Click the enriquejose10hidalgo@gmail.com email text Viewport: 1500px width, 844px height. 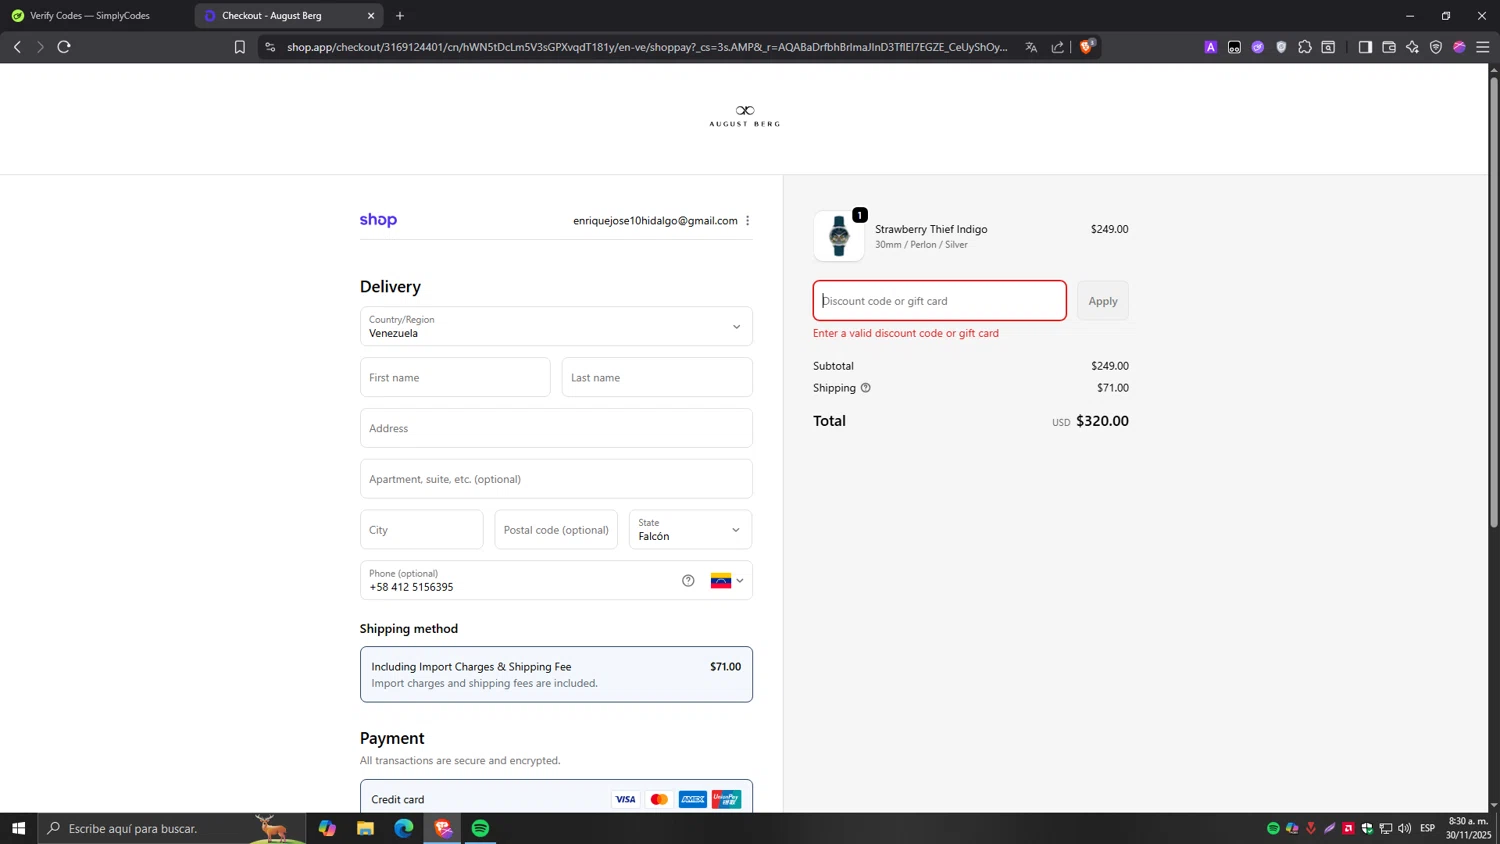pyautogui.click(x=655, y=221)
